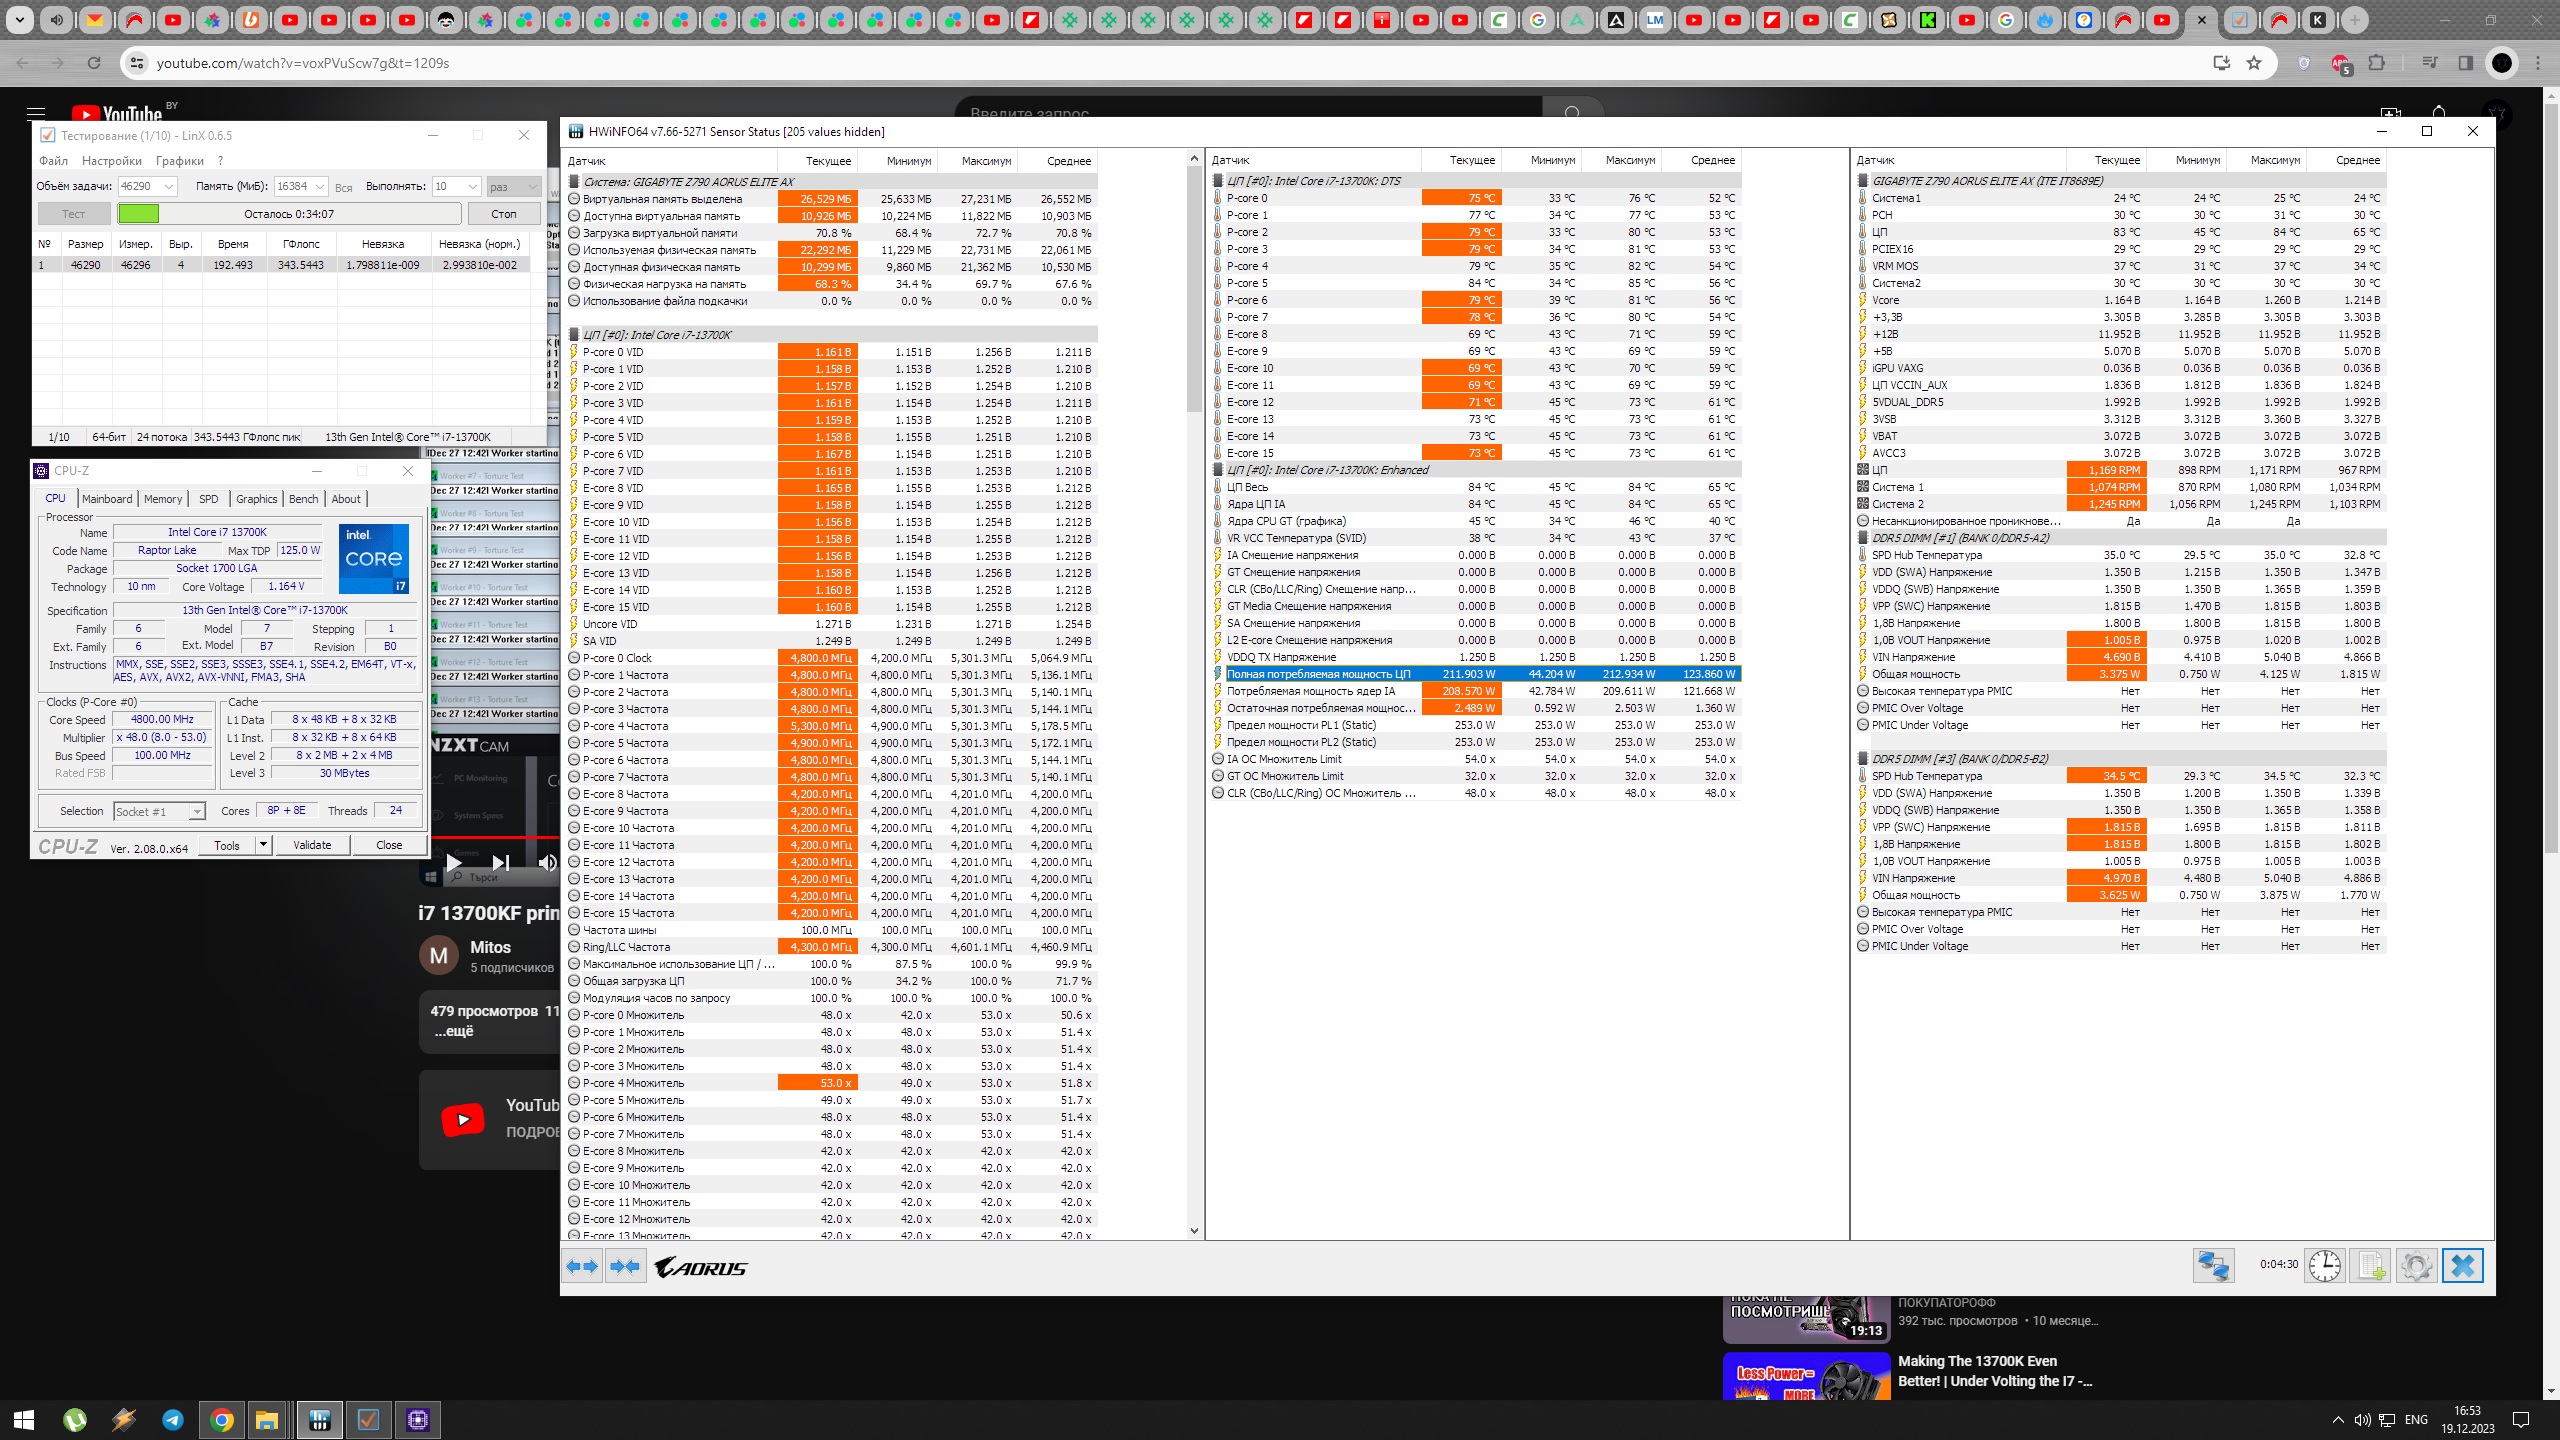The height and width of the screenshot is (1440, 2560).
Task: Click the LinX Стоп button
Action: 504,214
